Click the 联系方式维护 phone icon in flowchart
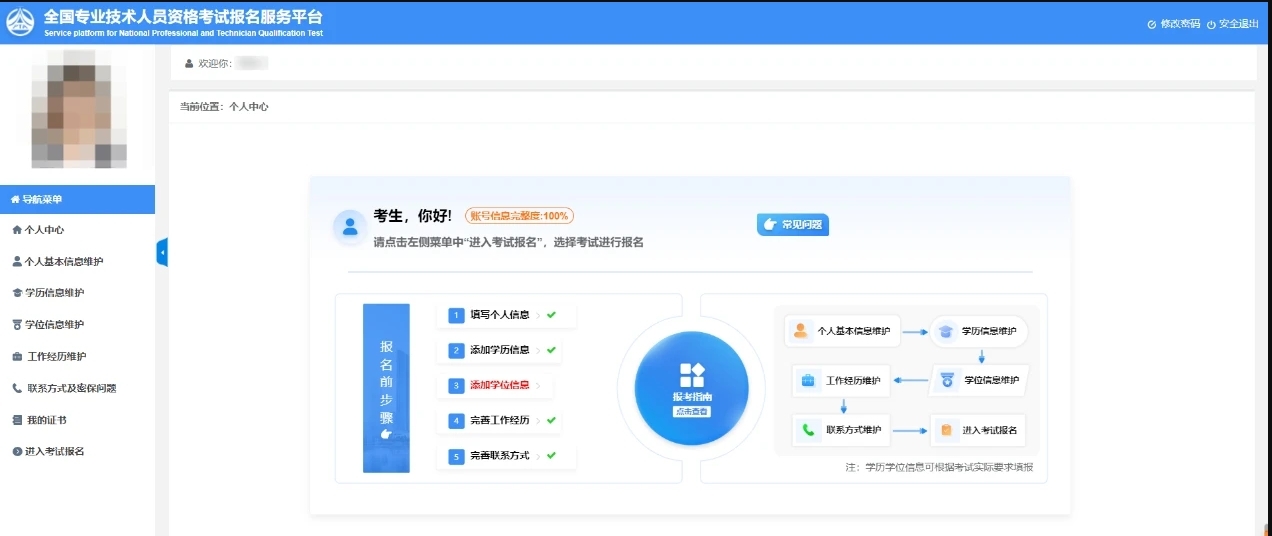Image resolution: width=1272 pixels, height=536 pixels. click(x=808, y=430)
